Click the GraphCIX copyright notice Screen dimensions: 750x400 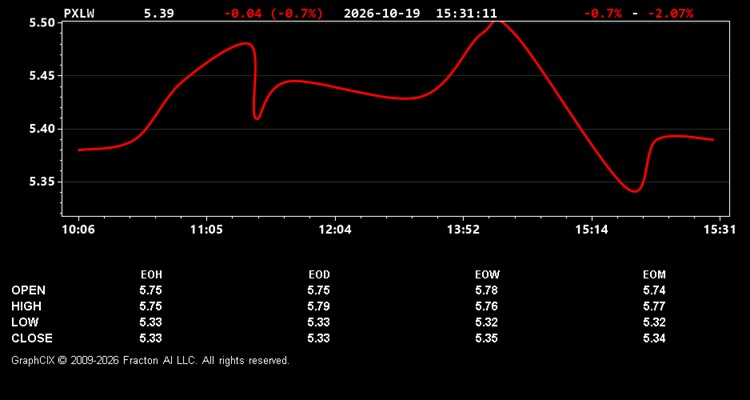tap(150, 360)
